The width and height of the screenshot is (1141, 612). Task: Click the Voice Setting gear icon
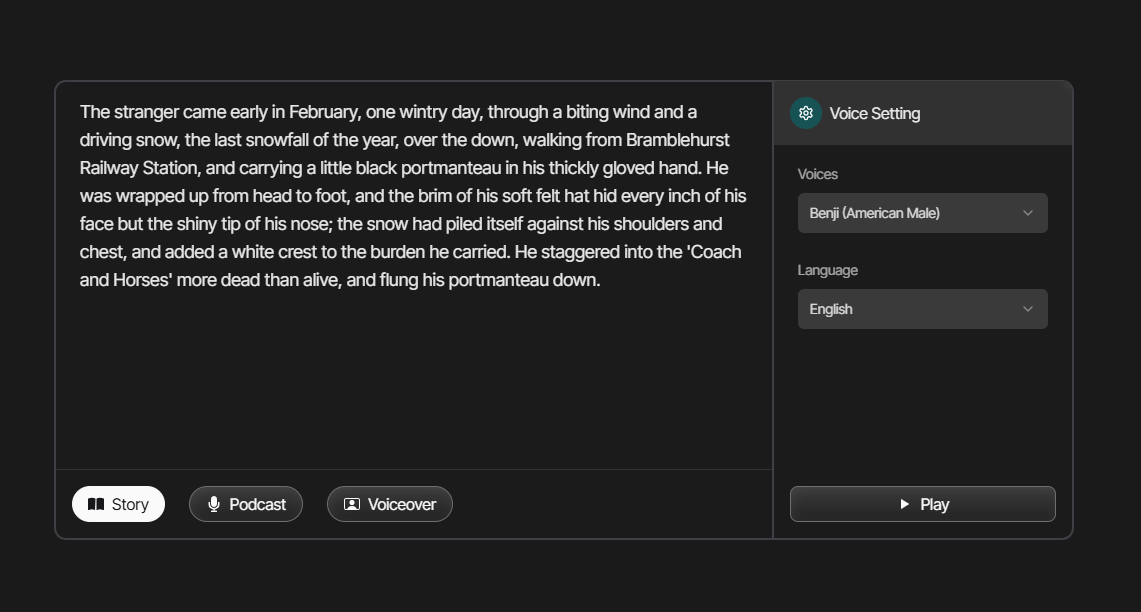point(806,113)
